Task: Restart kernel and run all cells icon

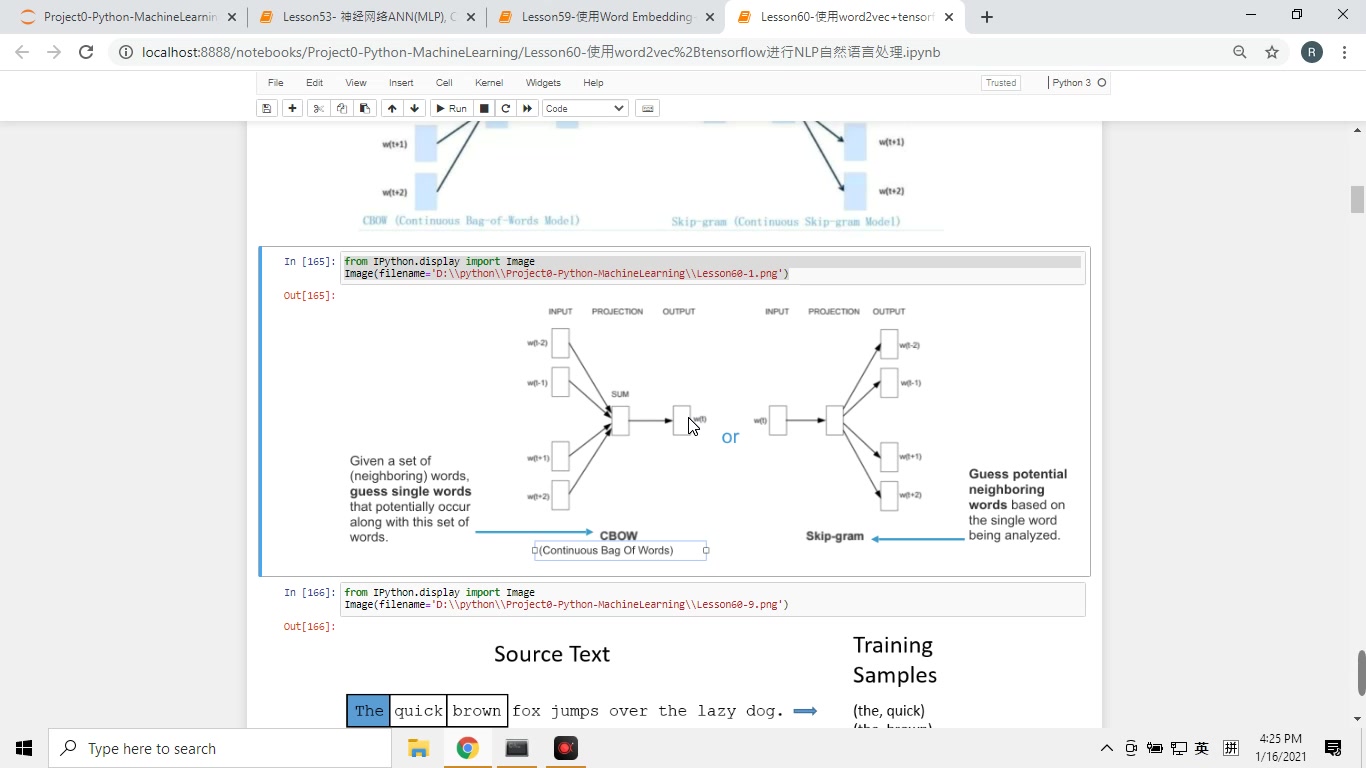Action: click(528, 108)
